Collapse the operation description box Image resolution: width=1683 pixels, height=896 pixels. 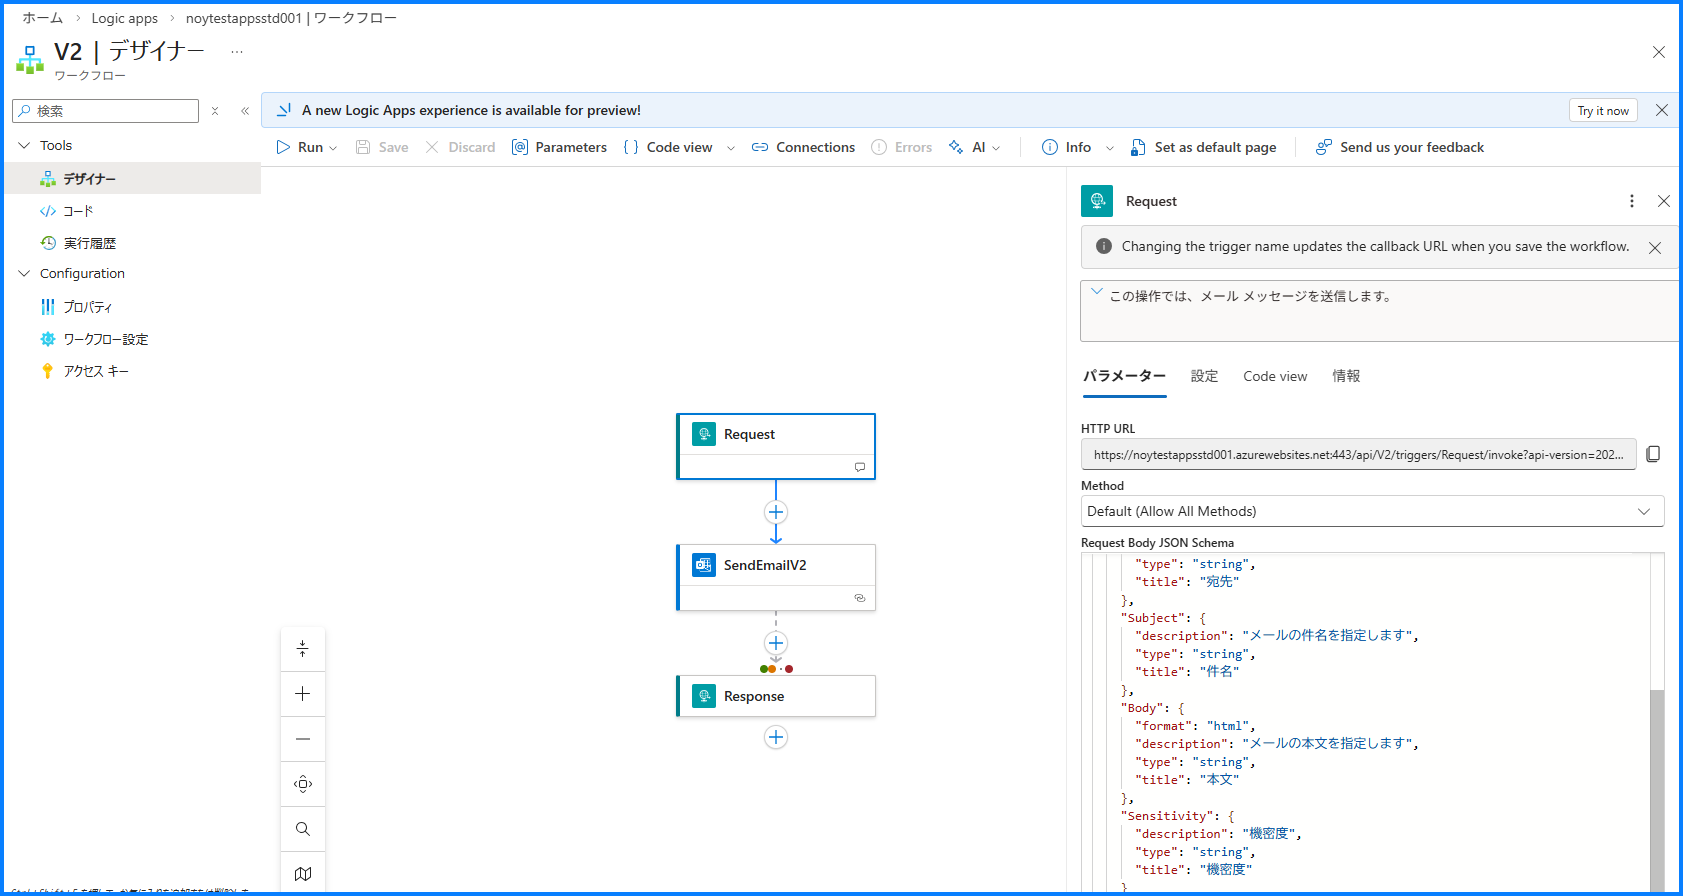point(1097,293)
